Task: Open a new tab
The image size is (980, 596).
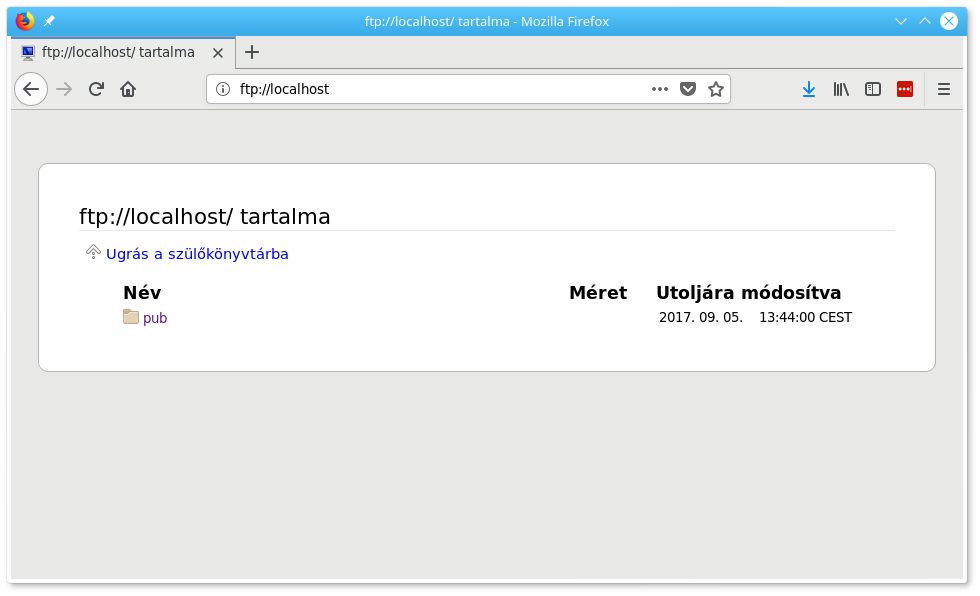Action: 252,52
